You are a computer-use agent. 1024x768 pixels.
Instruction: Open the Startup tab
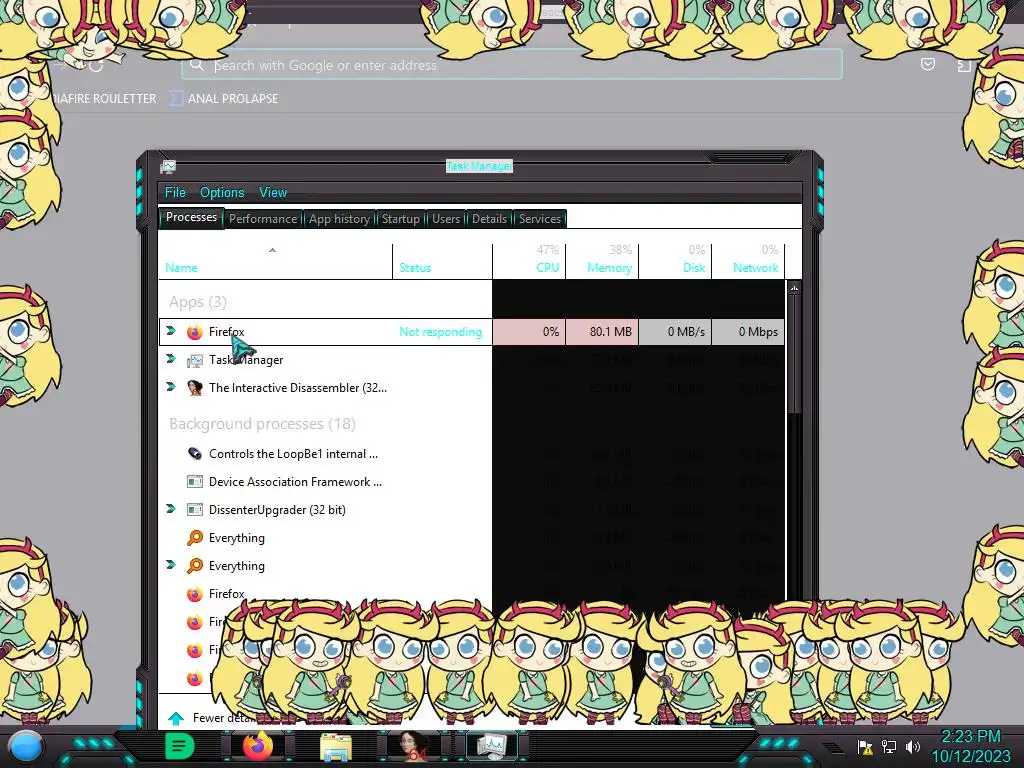pos(400,219)
